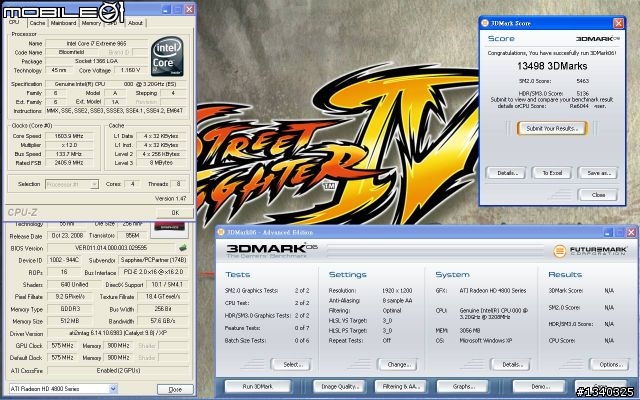
Task: Open the Mainboard tab in CPU-Z
Action: pyautogui.click(x=63, y=23)
